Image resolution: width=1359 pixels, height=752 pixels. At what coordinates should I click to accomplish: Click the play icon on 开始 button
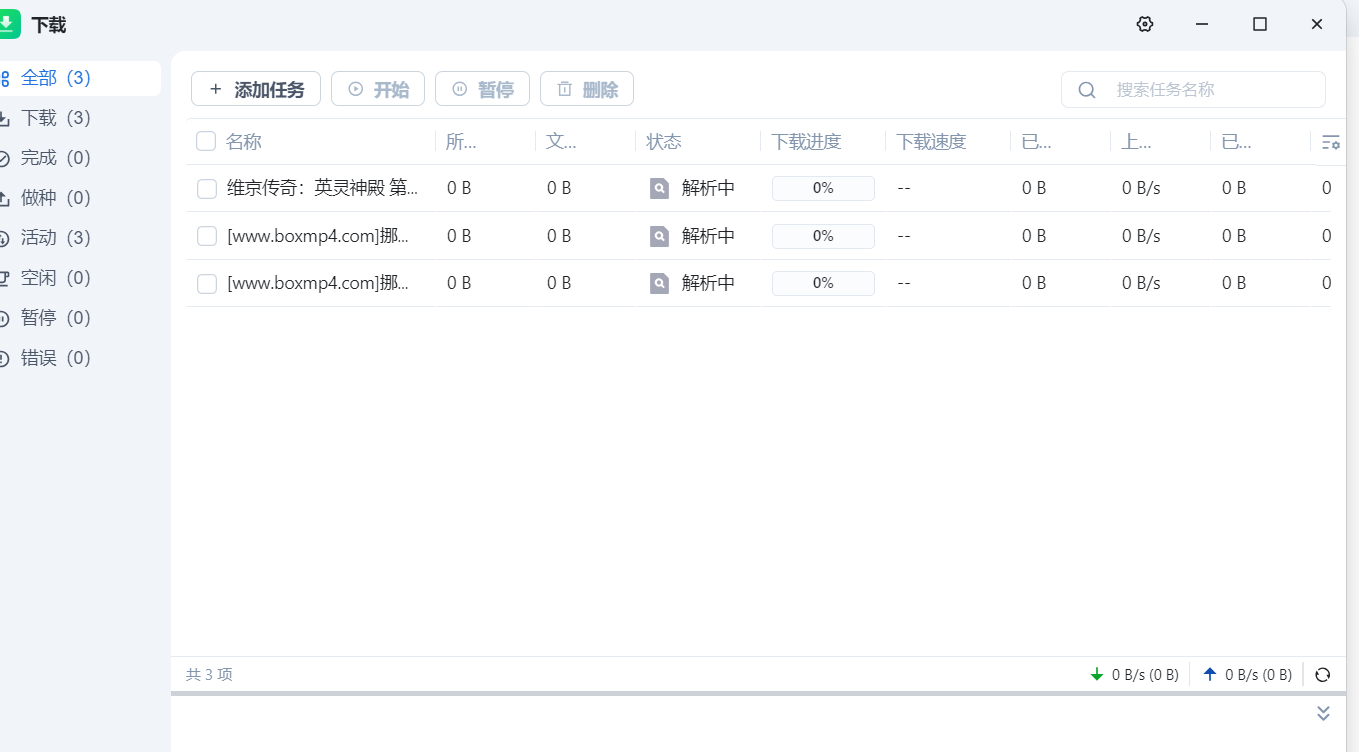[355, 89]
